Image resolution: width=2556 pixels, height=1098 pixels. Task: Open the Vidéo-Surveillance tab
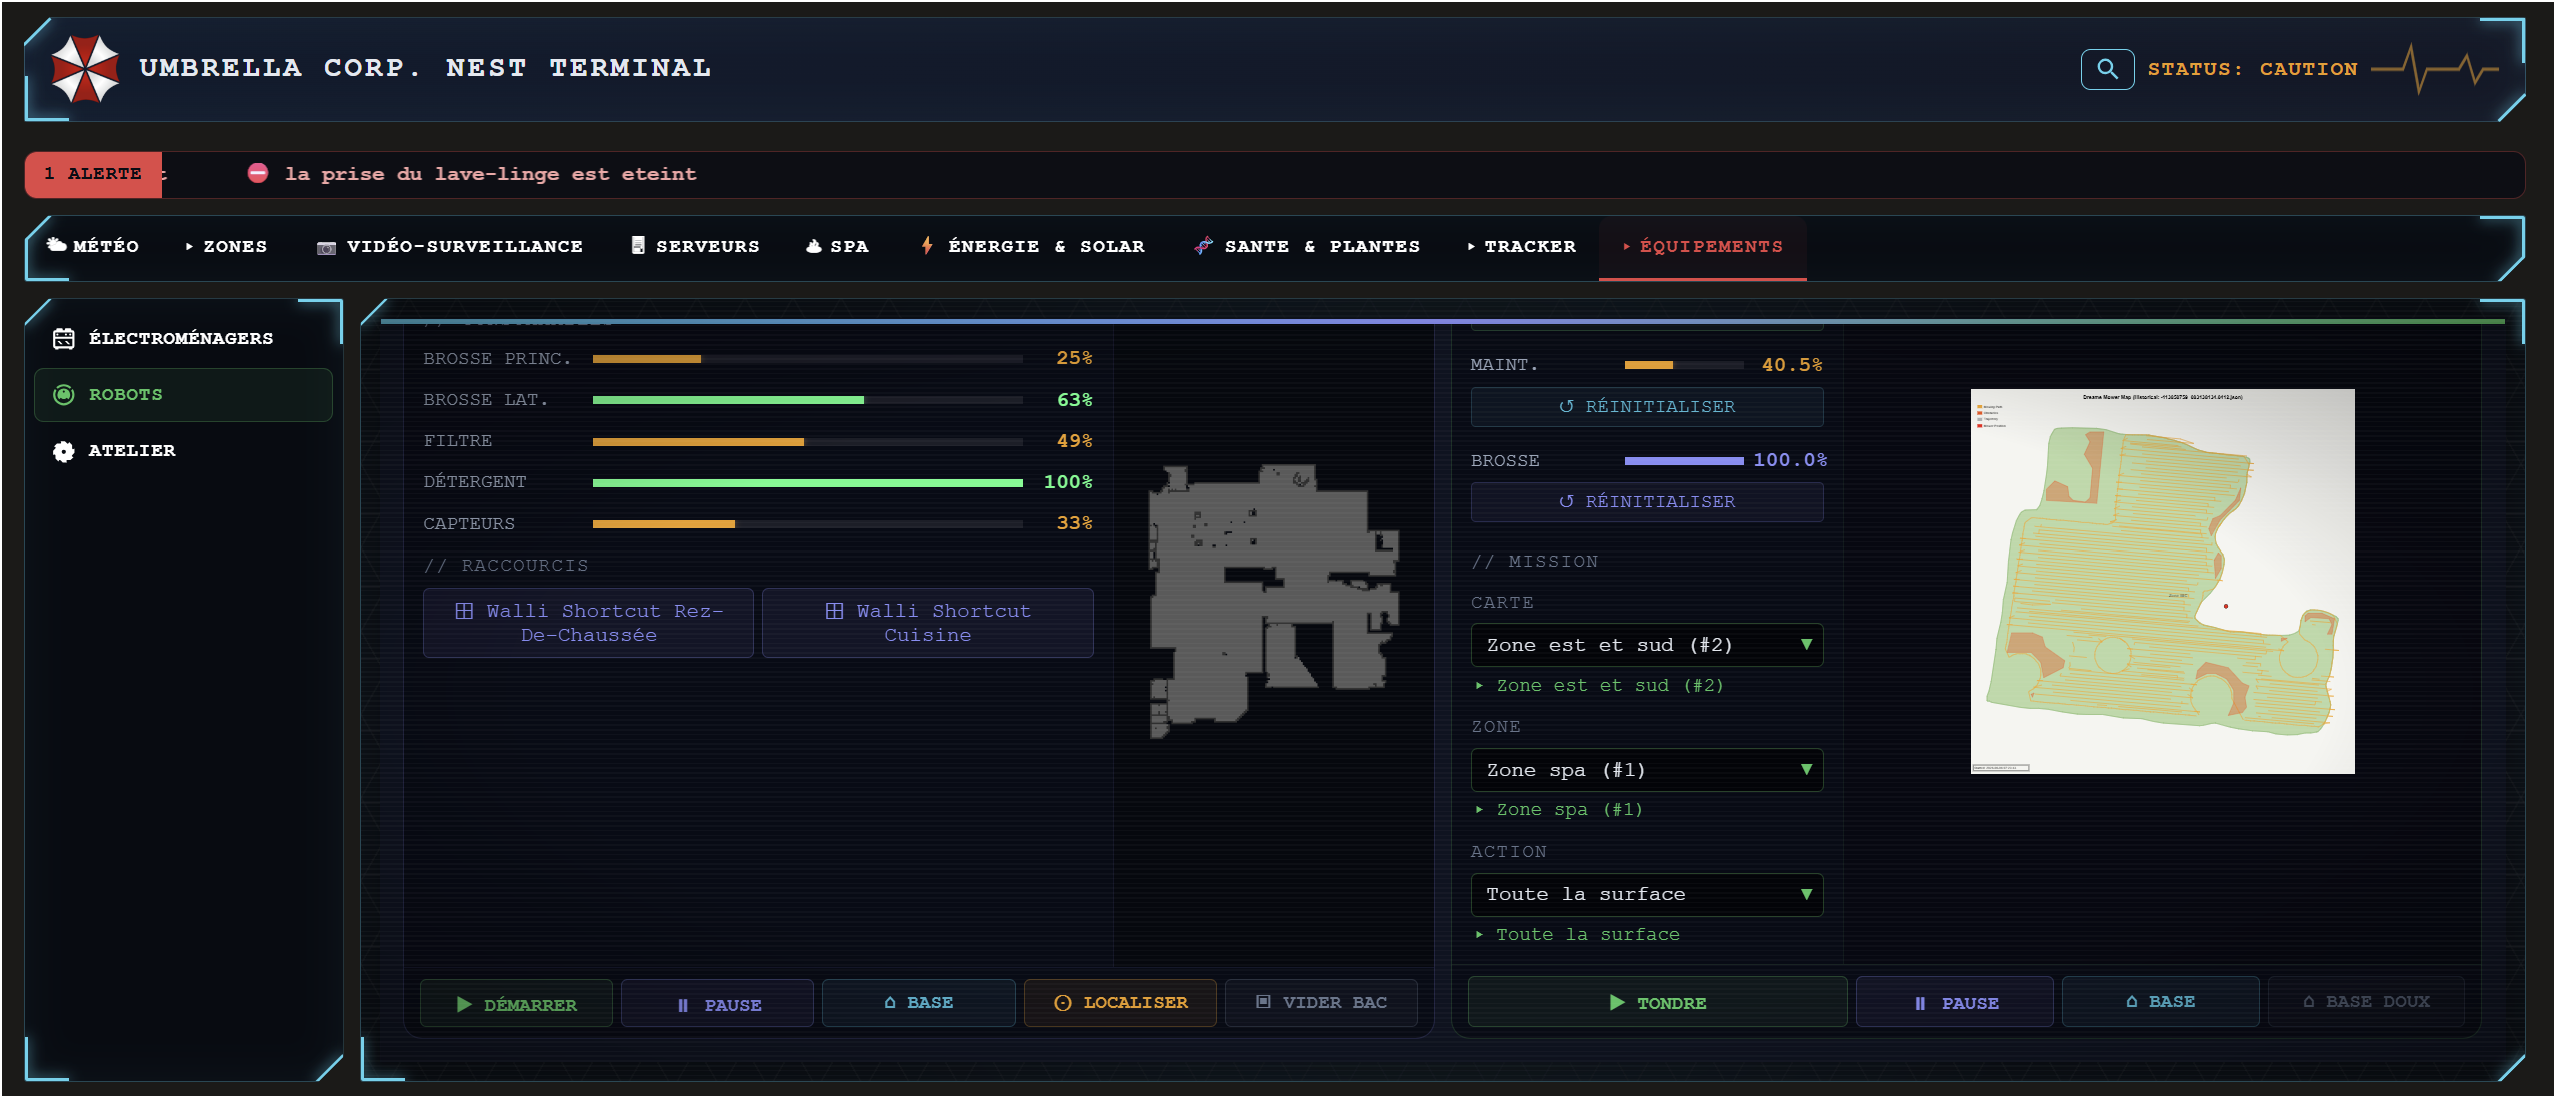450,246
